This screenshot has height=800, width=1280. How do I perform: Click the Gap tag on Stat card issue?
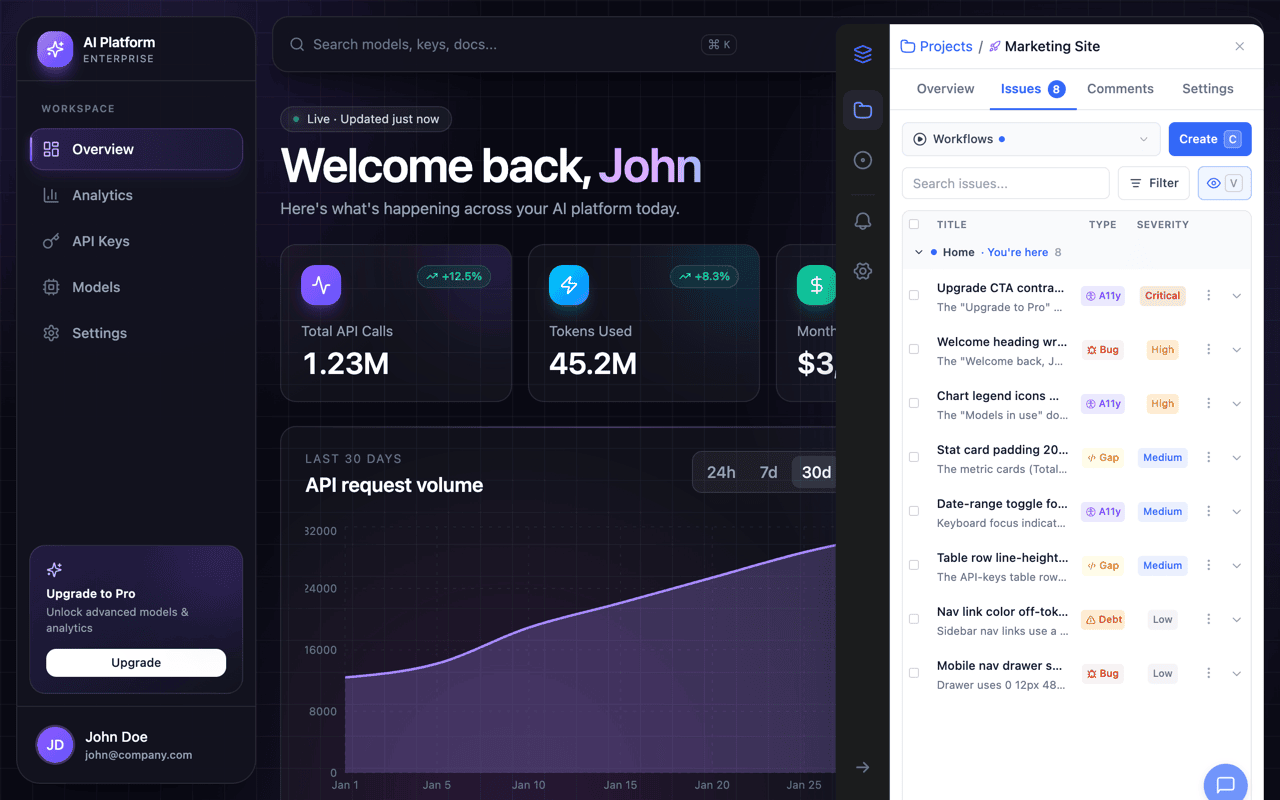coord(1102,458)
